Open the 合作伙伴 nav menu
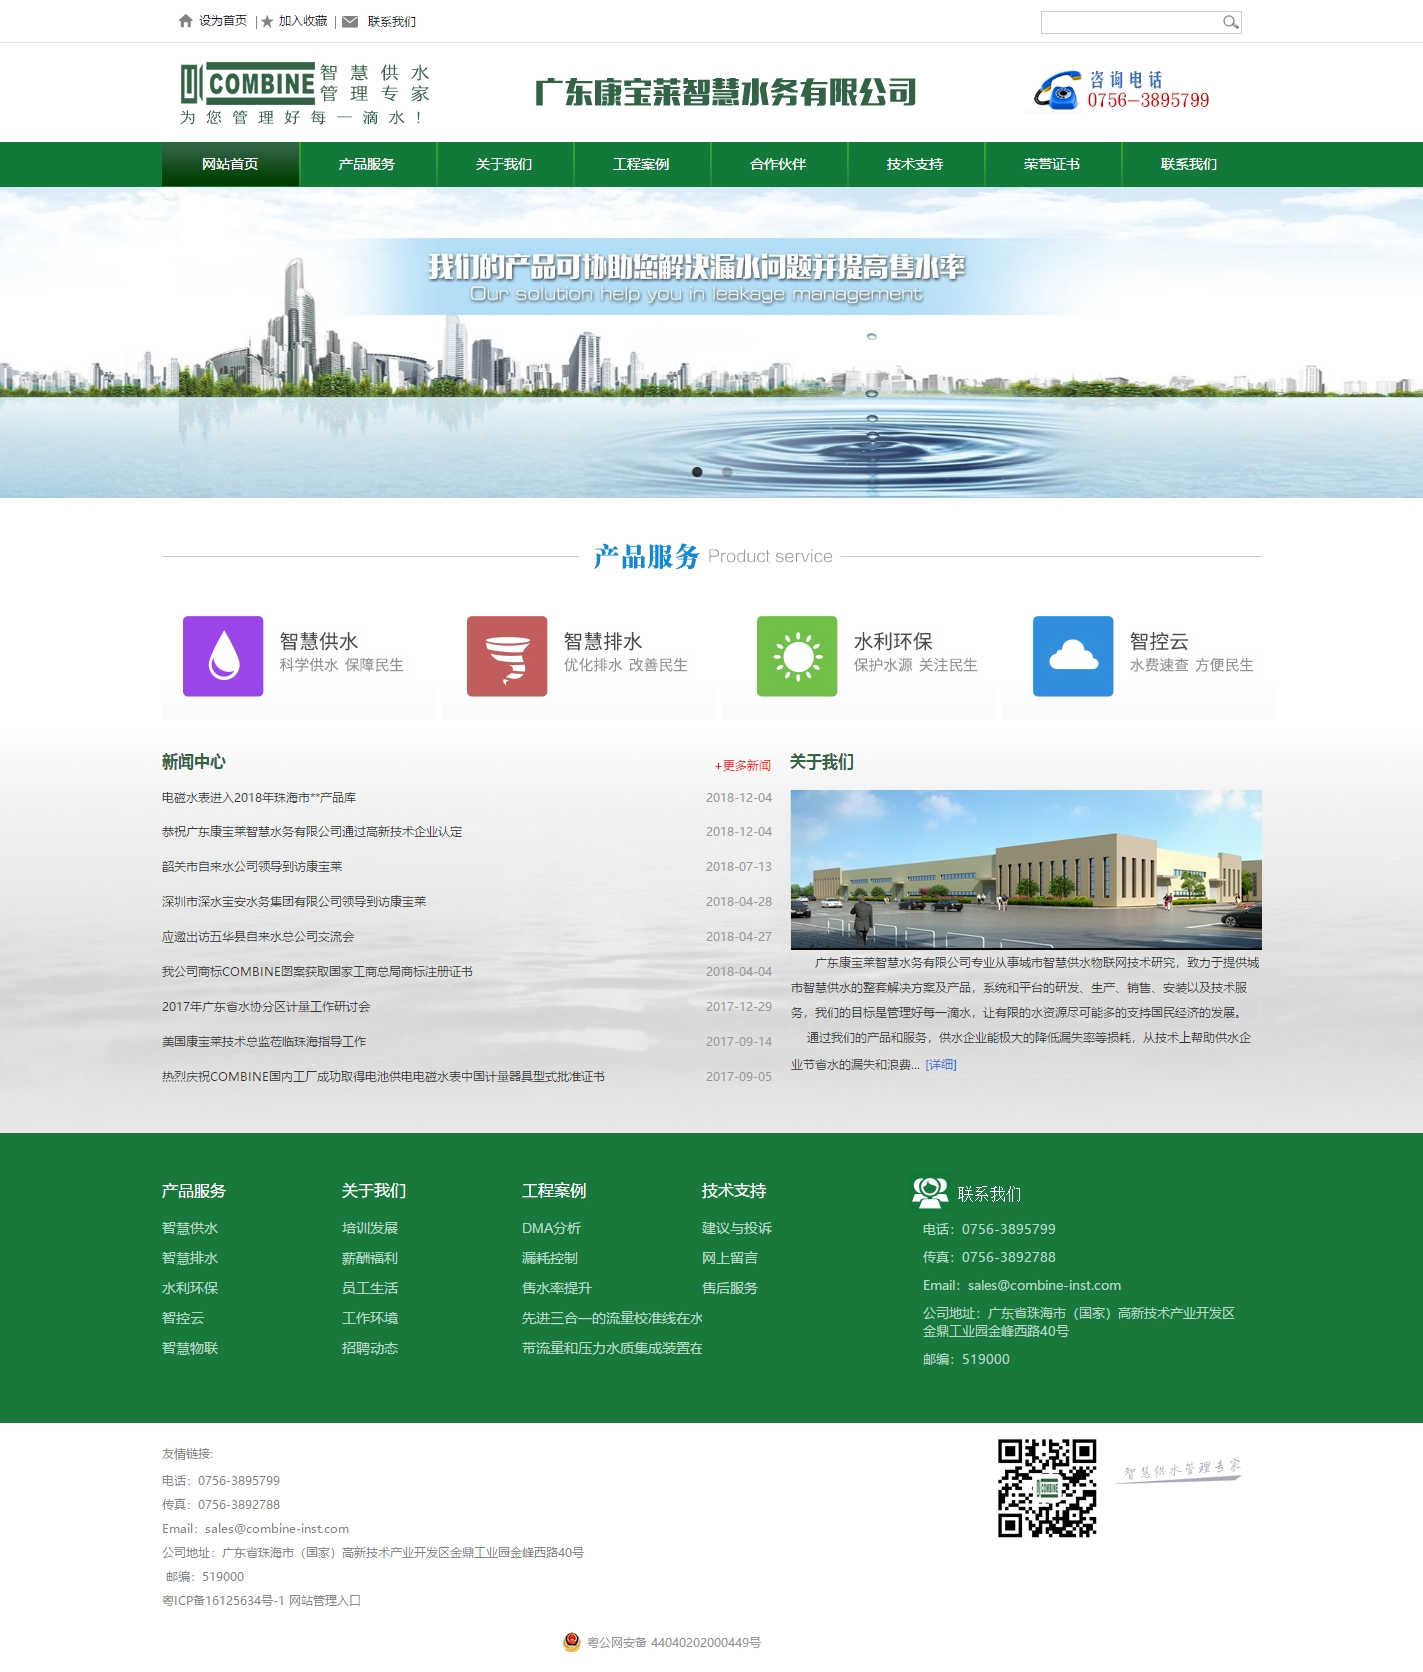1423x1672 pixels. coord(778,164)
